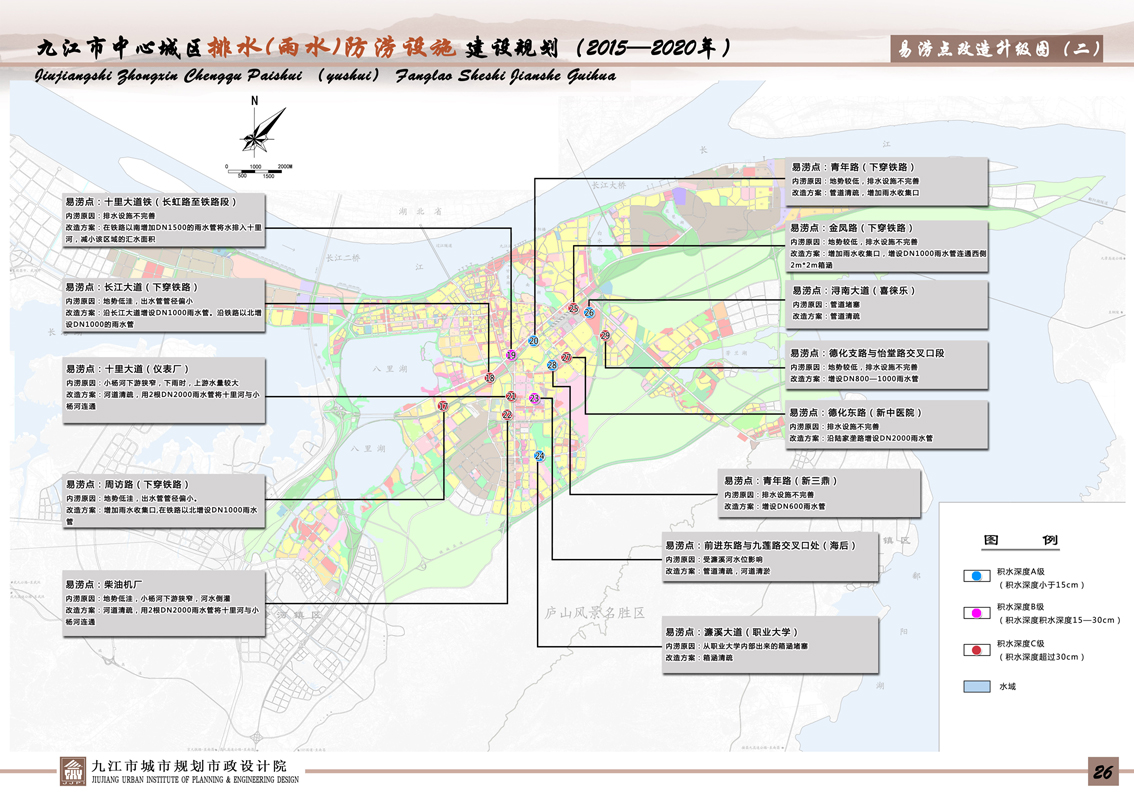Click the 水域 water area legend swatch
This screenshot has width=1134, height=802.
tap(976, 687)
